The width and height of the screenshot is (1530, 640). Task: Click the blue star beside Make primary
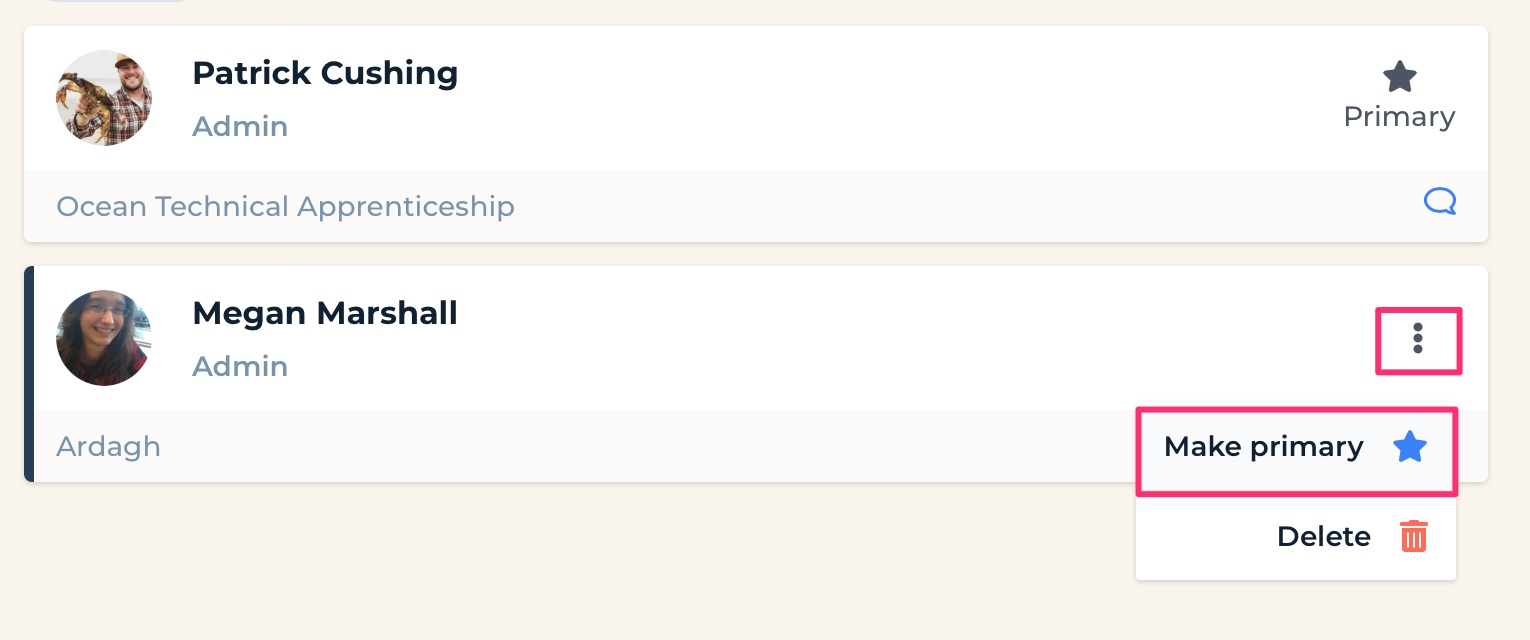(x=1410, y=447)
